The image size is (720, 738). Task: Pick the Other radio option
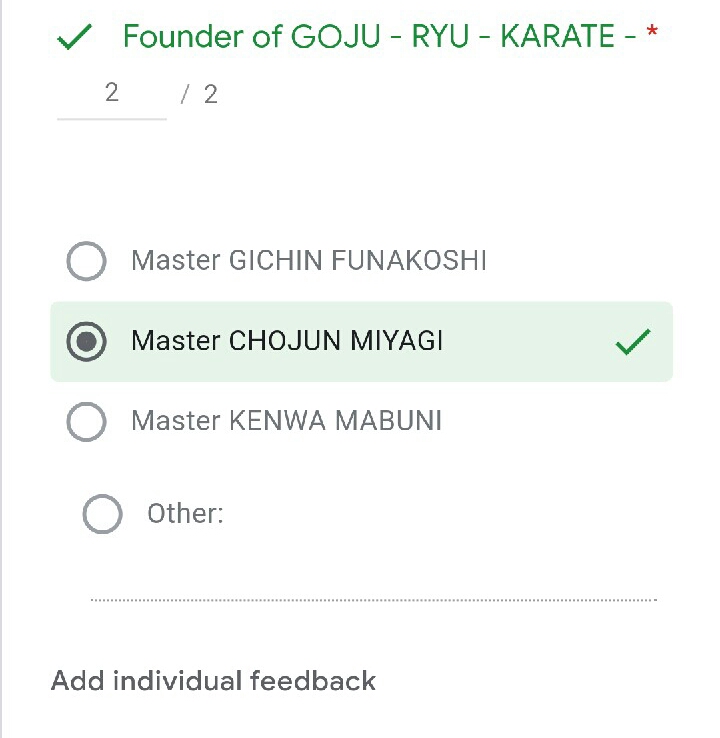coord(102,515)
